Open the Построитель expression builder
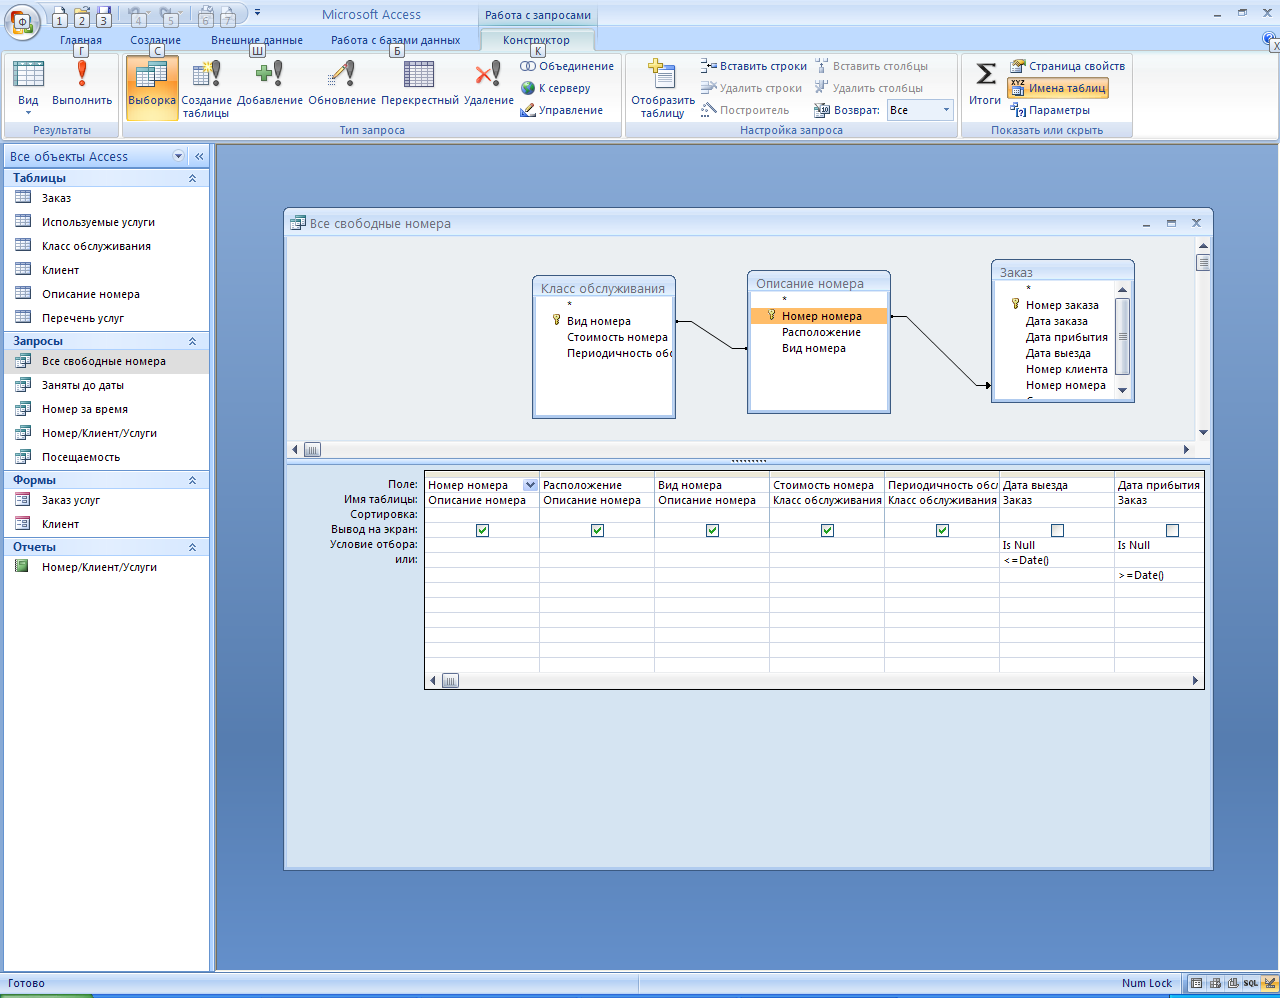This screenshot has height=998, width=1280. 746,110
